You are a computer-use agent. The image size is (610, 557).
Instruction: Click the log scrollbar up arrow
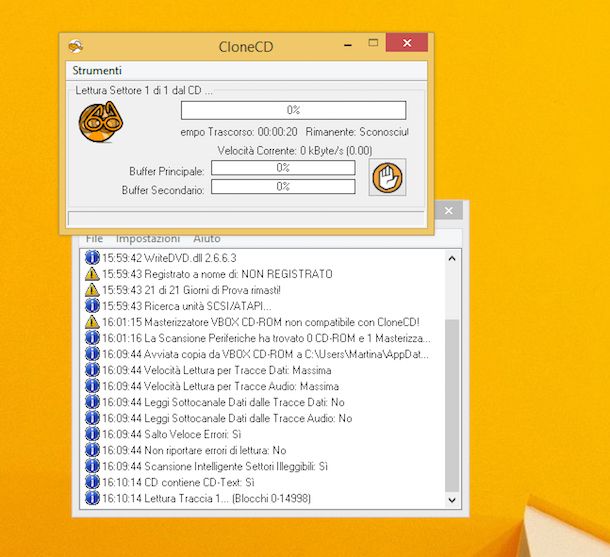click(452, 258)
